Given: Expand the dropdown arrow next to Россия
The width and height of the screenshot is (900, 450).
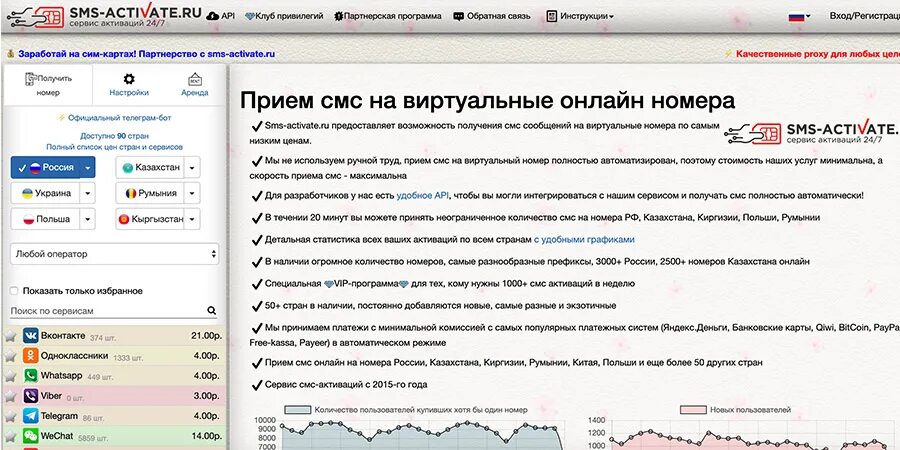Looking at the screenshot, I should pos(88,168).
